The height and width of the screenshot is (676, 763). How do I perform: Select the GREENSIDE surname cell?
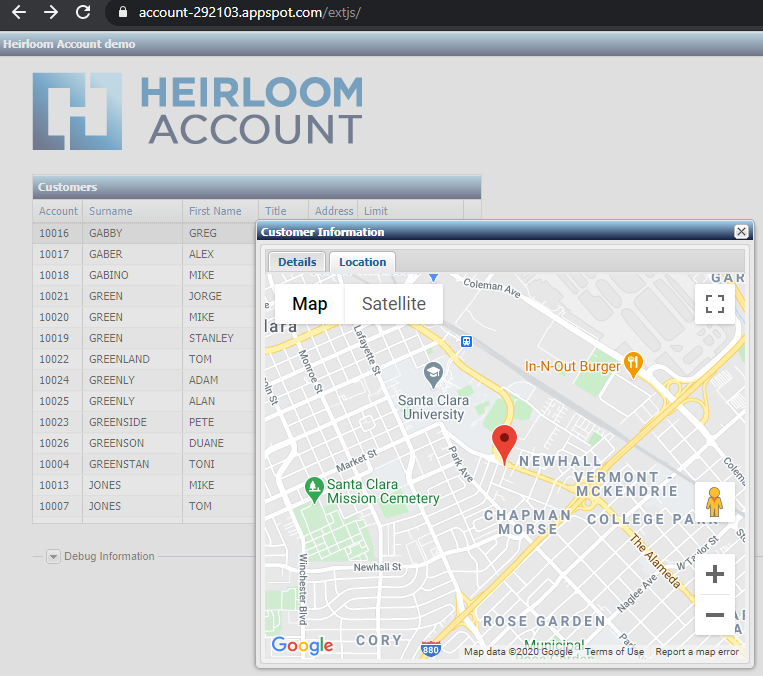point(132,422)
